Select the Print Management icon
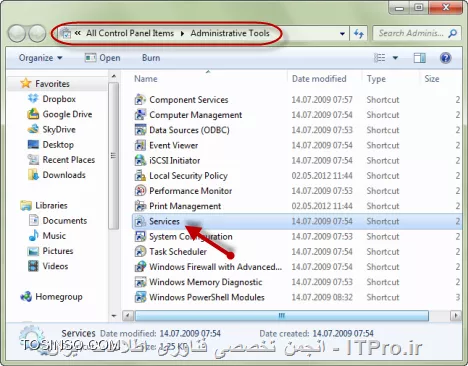The height and width of the screenshot is (366, 468). pyautogui.click(x=140, y=206)
